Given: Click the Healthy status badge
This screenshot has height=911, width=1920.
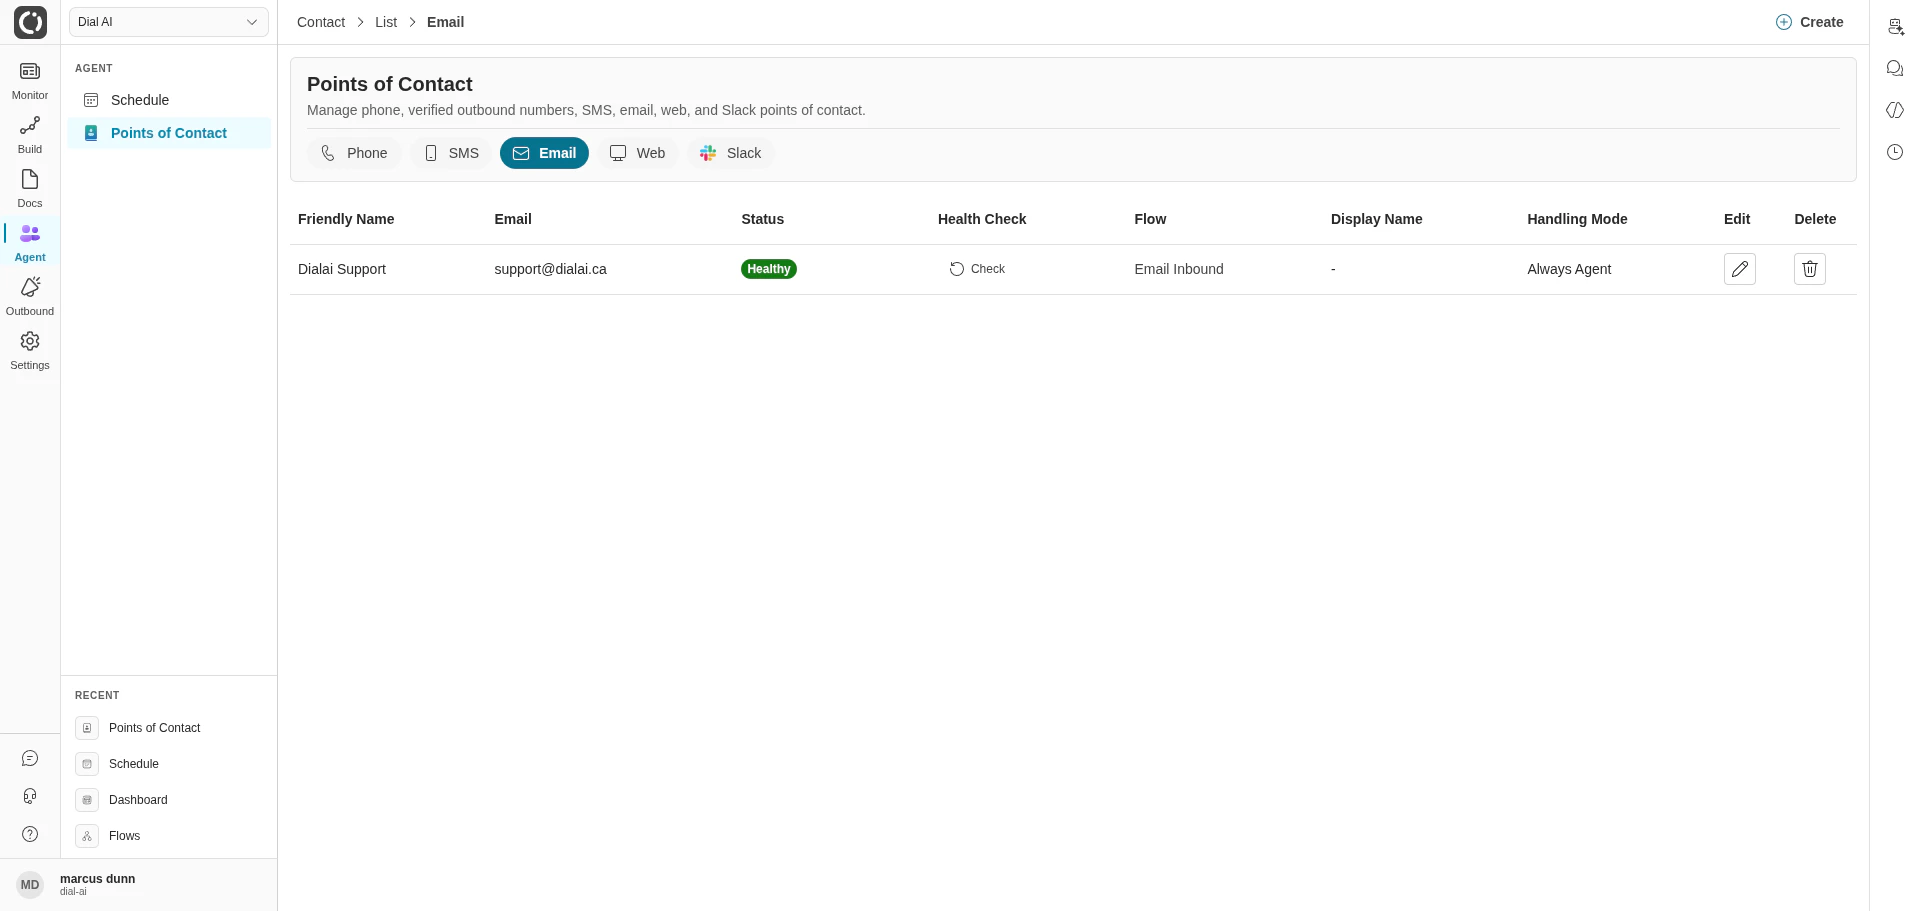Looking at the screenshot, I should click(769, 269).
